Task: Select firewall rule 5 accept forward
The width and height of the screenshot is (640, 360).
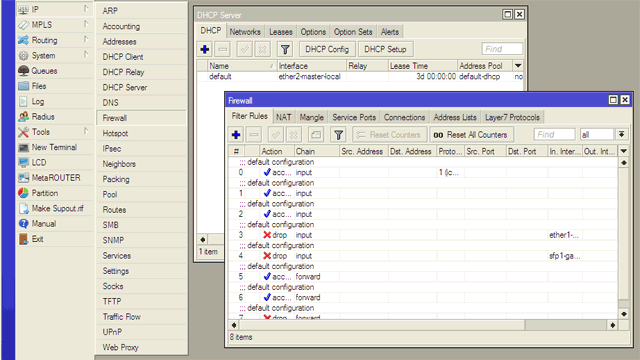Action: click(x=422, y=277)
